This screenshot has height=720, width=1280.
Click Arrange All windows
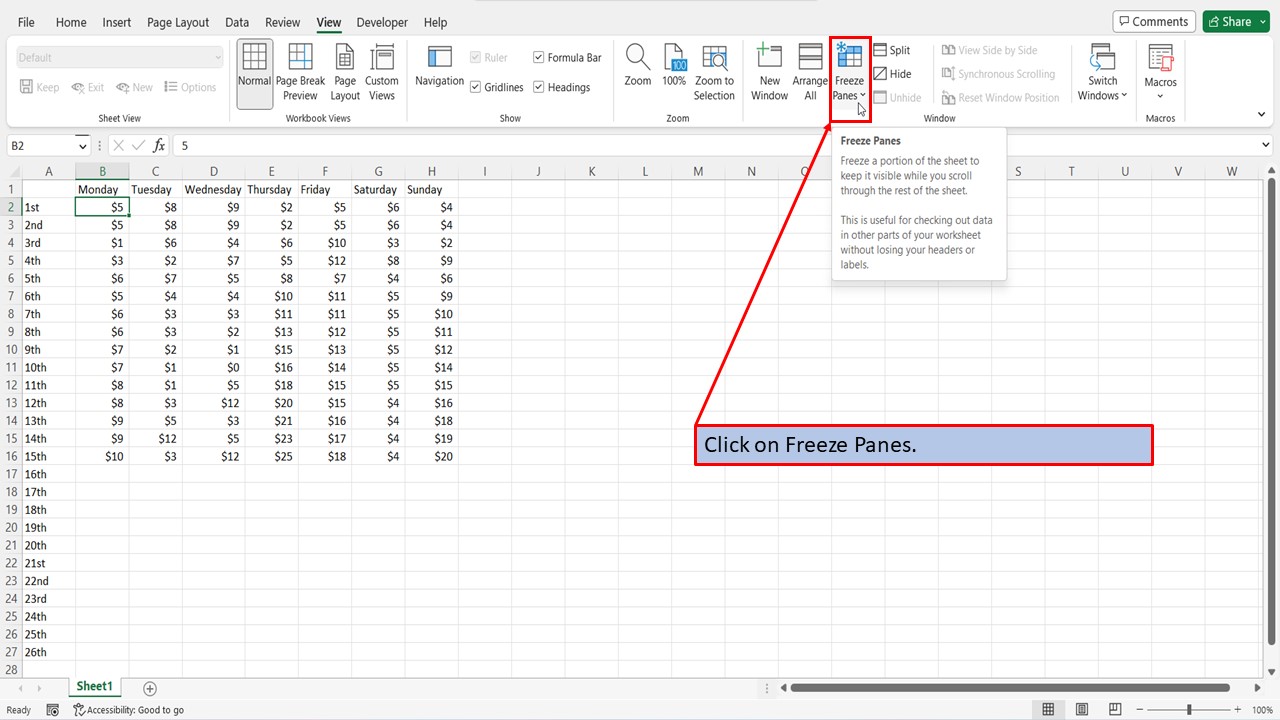pyautogui.click(x=810, y=70)
